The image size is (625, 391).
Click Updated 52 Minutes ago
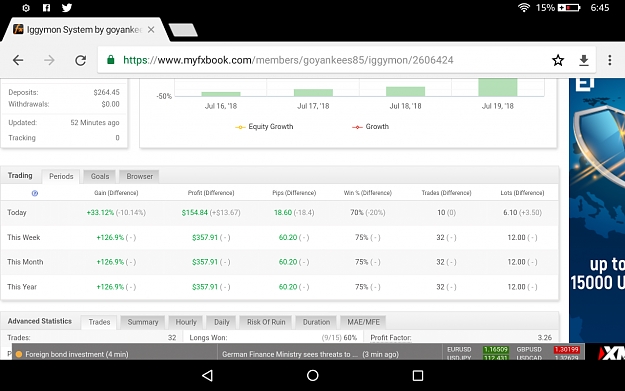(95, 123)
